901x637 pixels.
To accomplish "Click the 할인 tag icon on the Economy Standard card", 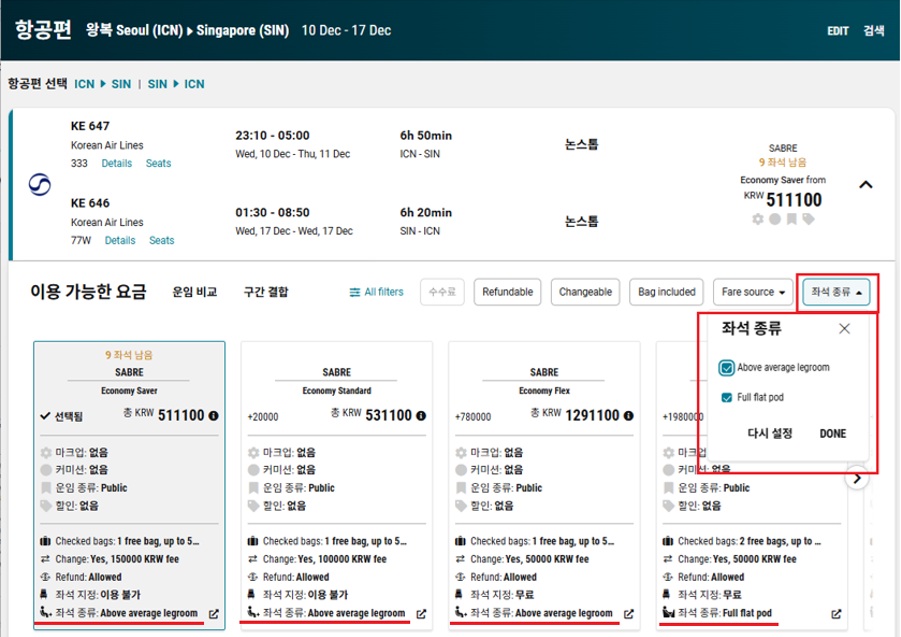I will [x=253, y=505].
